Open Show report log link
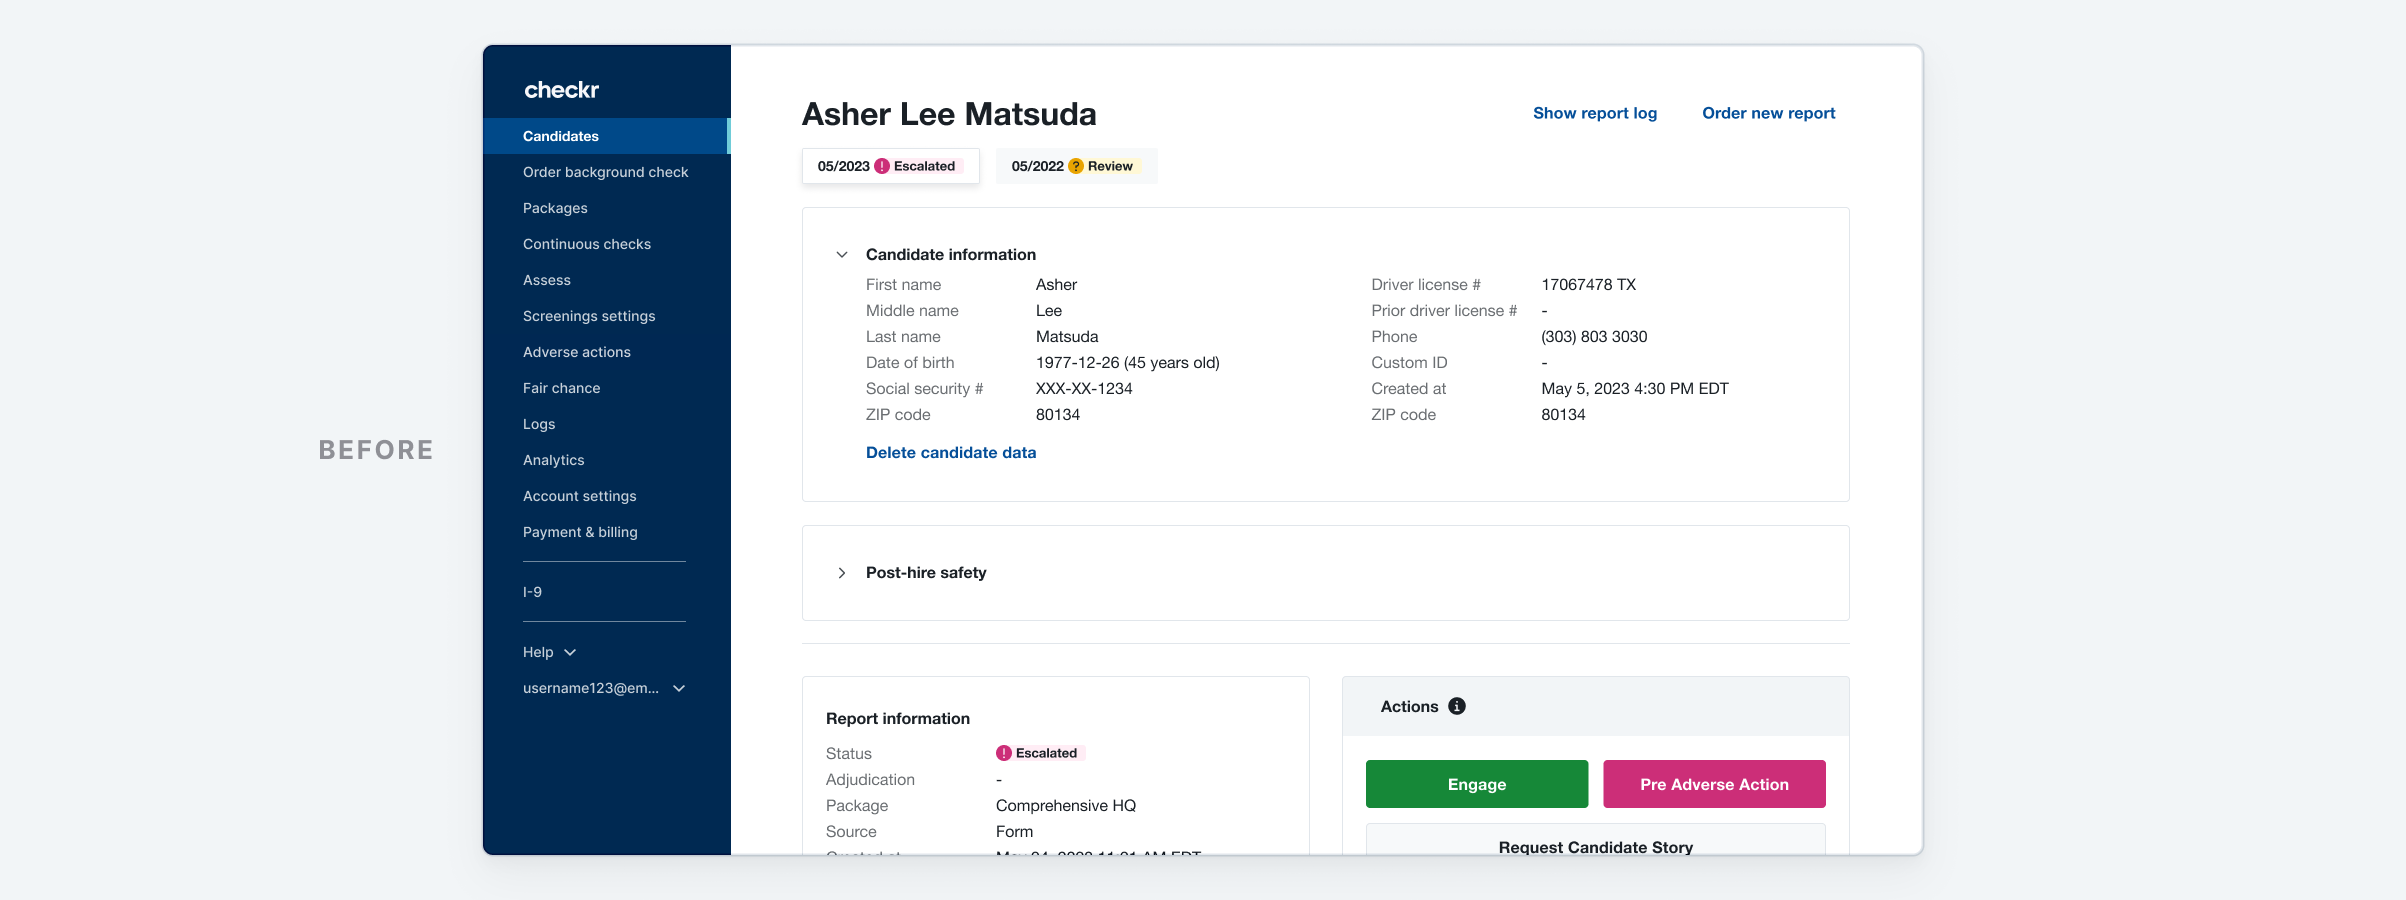Viewport: 2406px width, 900px height. [1594, 113]
